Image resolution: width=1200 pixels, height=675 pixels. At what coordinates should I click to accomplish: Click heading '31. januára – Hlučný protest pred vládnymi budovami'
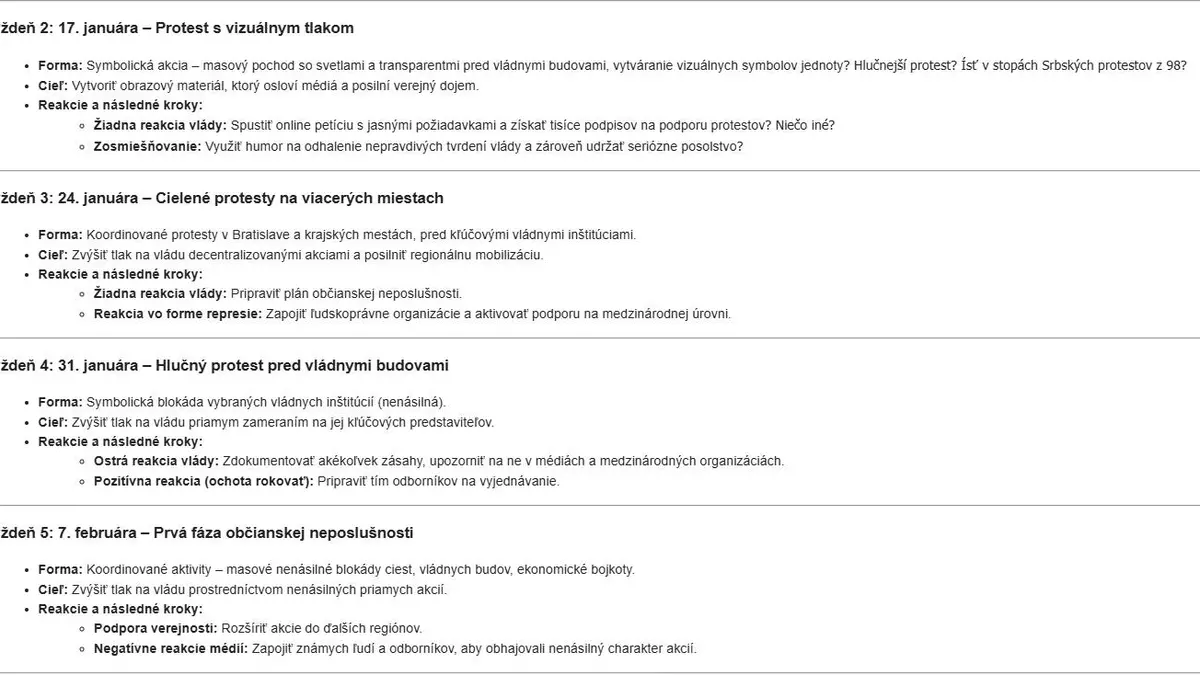pyautogui.click(x=253, y=366)
